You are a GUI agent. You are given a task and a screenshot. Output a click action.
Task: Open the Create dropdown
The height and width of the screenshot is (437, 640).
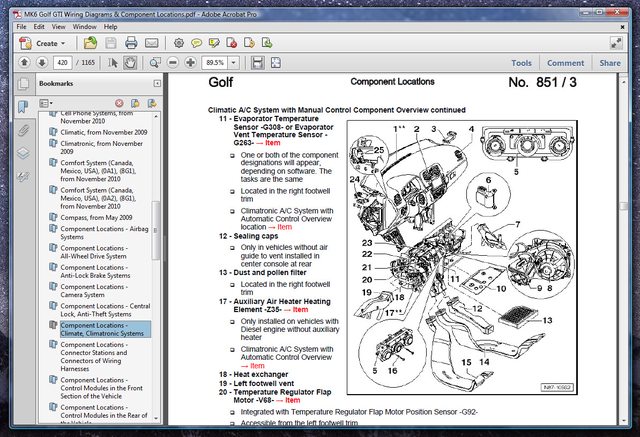(41, 43)
